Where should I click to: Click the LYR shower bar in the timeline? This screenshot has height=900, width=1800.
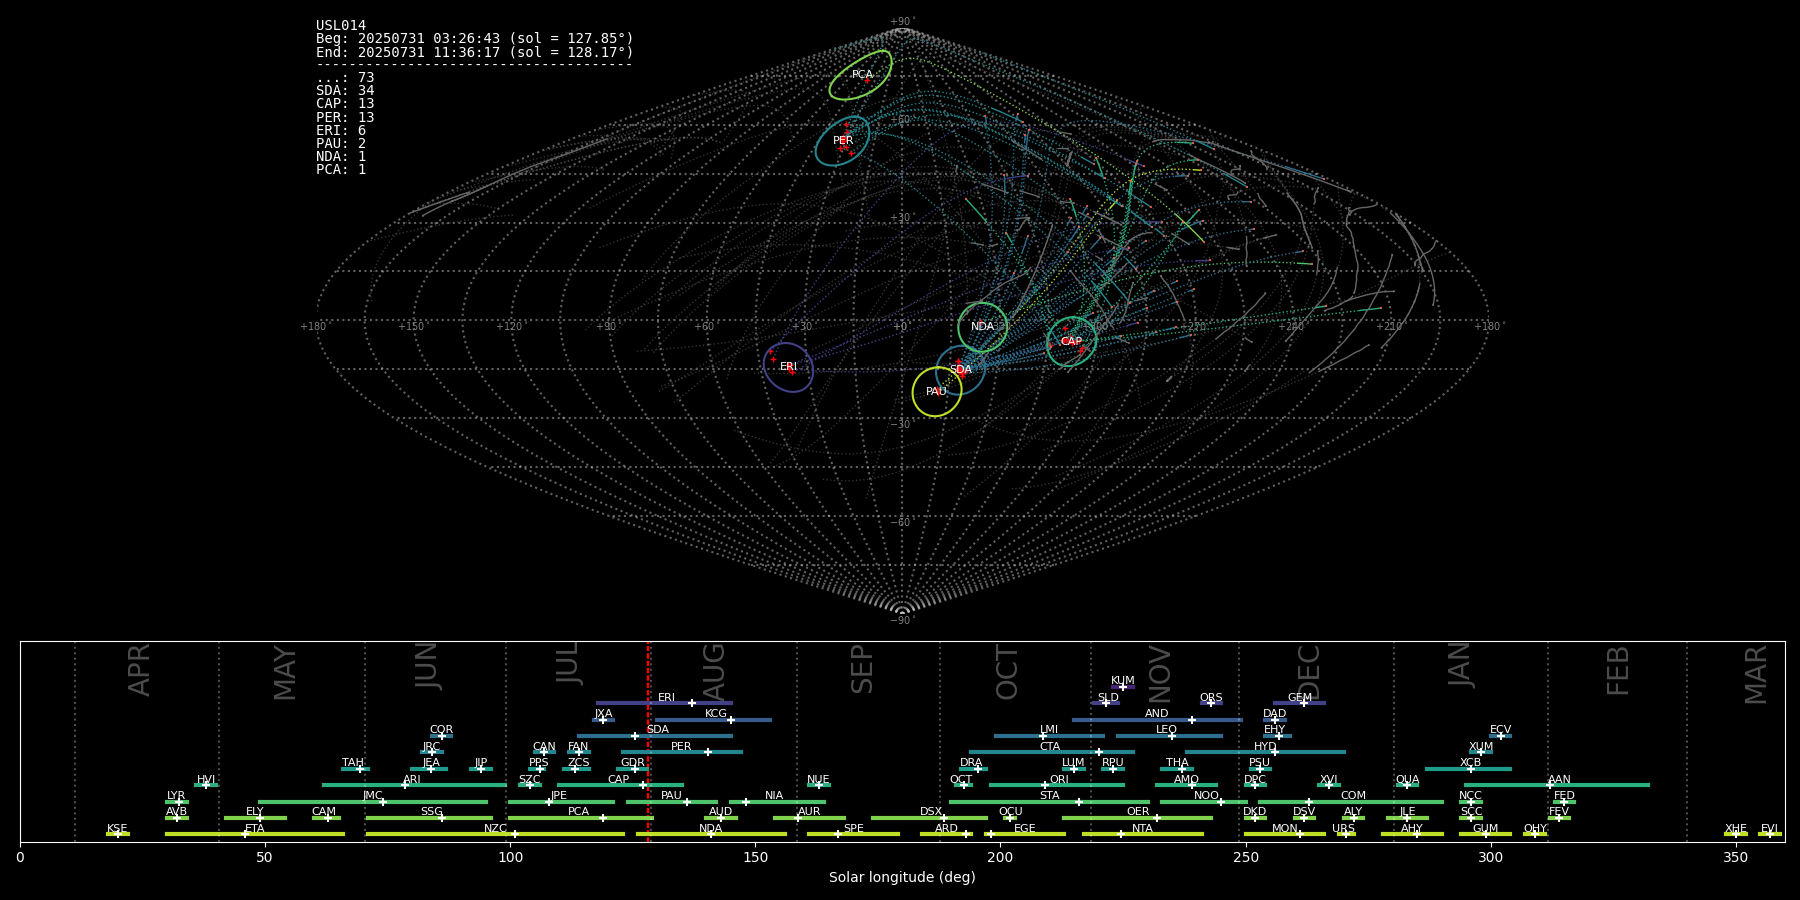(177, 802)
